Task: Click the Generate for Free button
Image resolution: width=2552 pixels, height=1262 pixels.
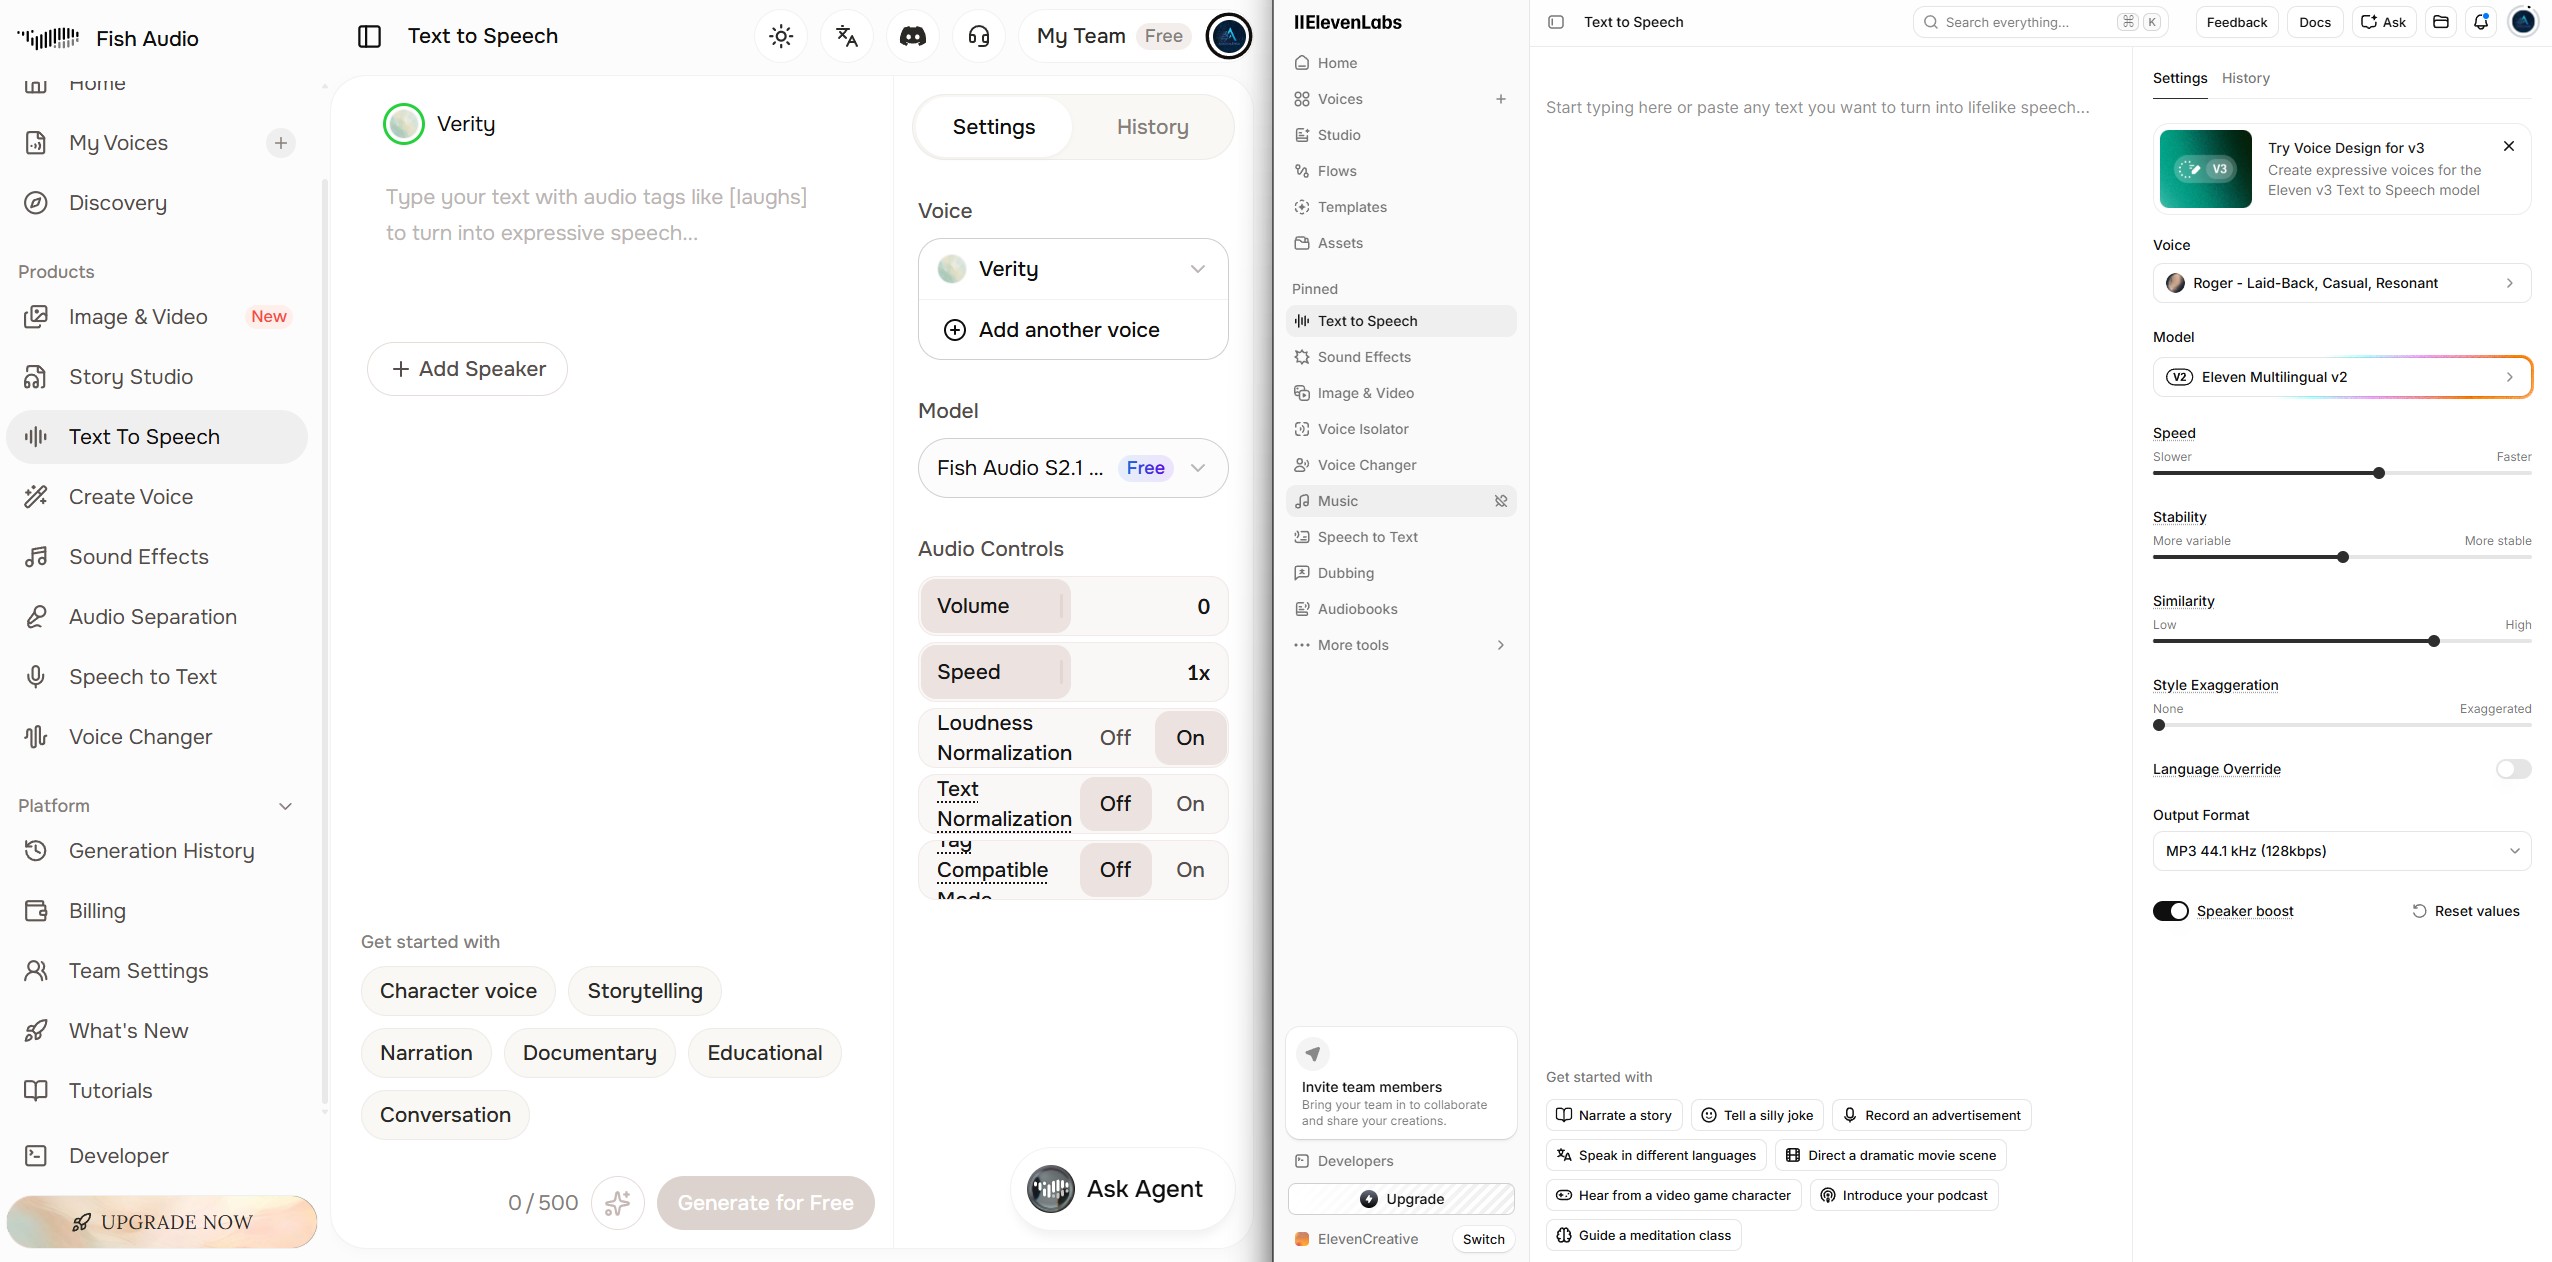Action: click(766, 1203)
